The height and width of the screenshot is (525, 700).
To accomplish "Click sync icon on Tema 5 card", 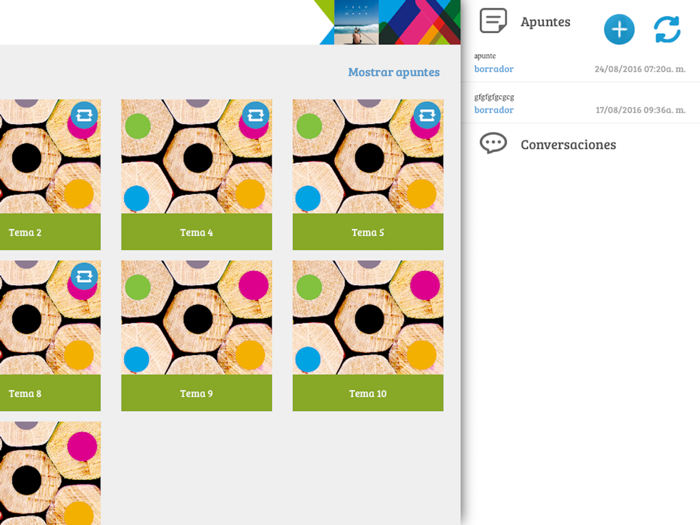I will click(x=427, y=116).
